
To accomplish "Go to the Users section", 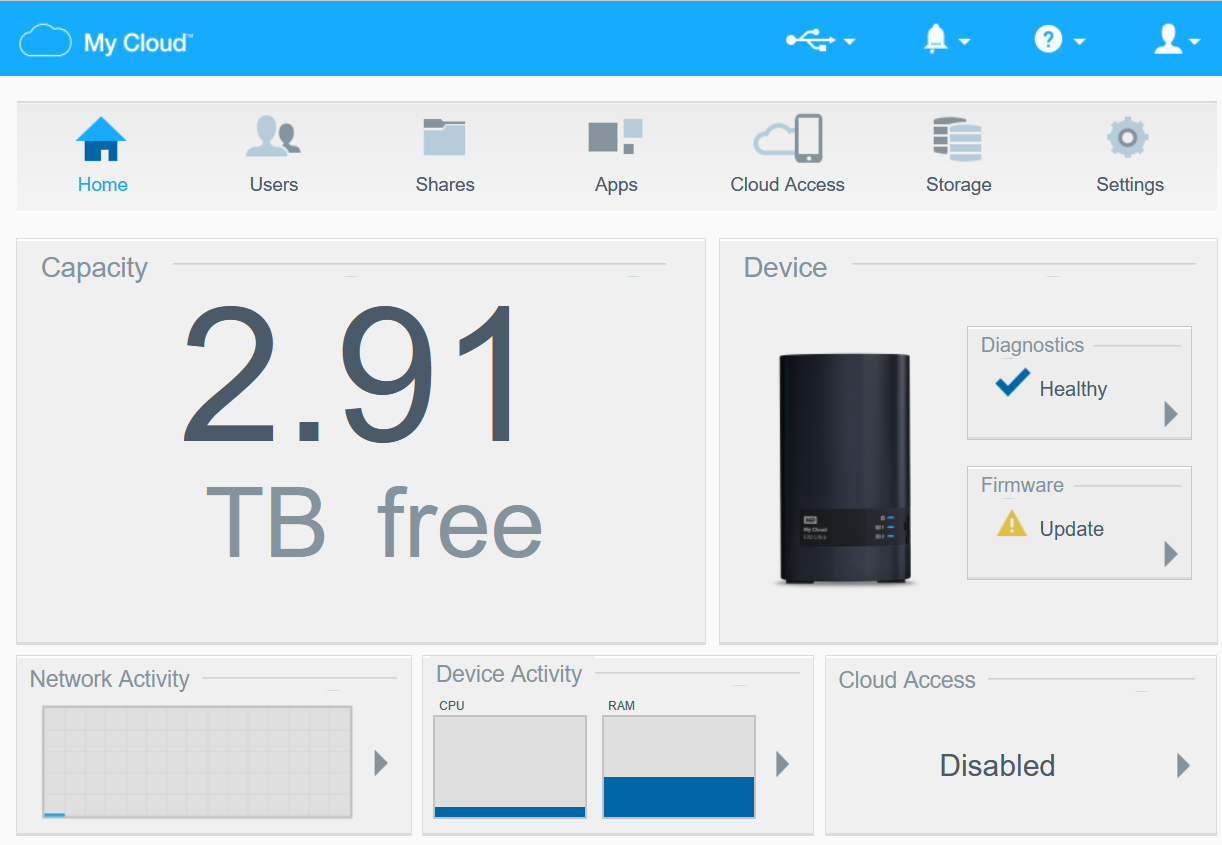I will (x=273, y=138).
